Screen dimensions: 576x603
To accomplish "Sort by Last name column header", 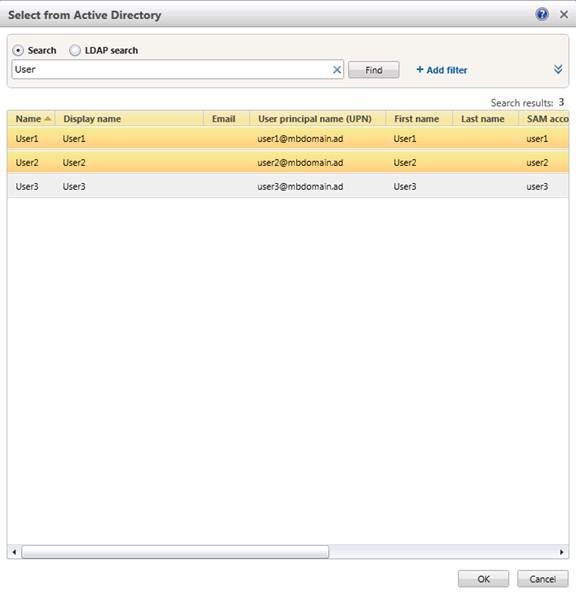I will 485,119.
